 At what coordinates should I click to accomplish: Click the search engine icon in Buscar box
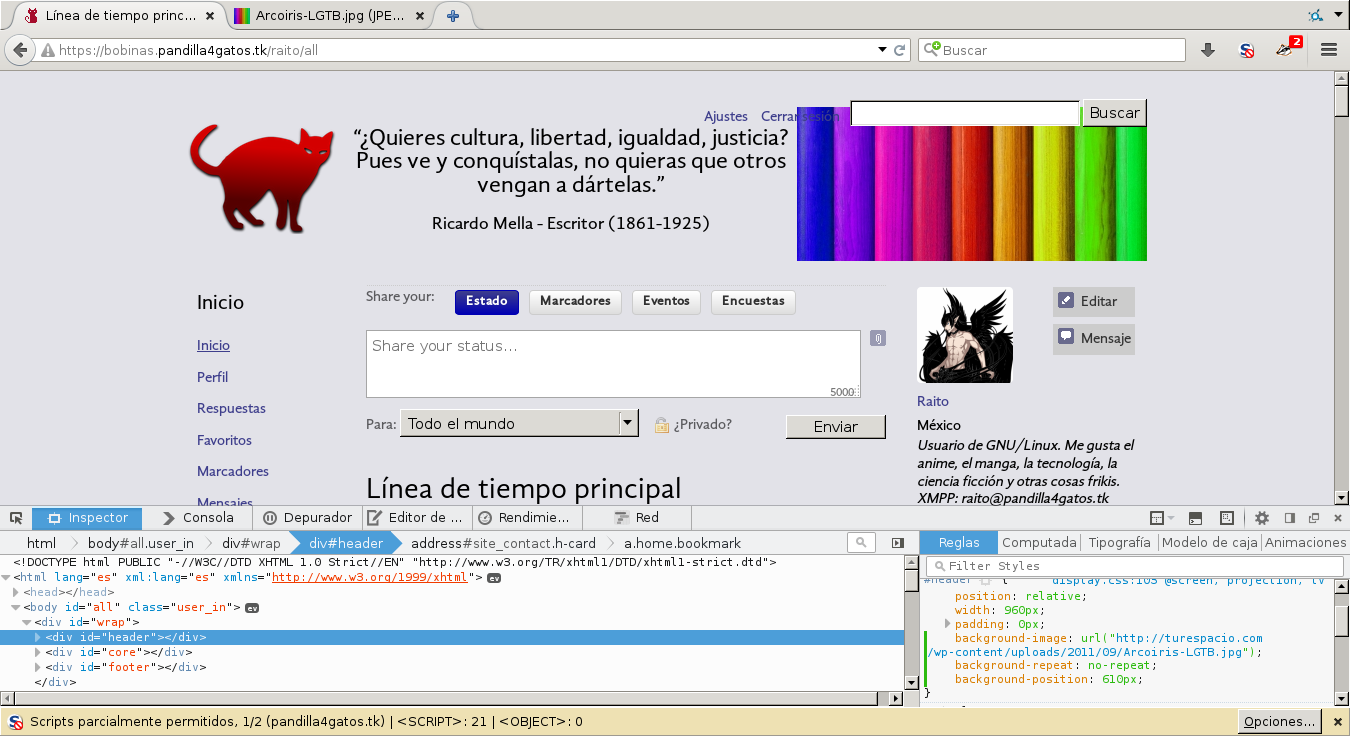(931, 50)
